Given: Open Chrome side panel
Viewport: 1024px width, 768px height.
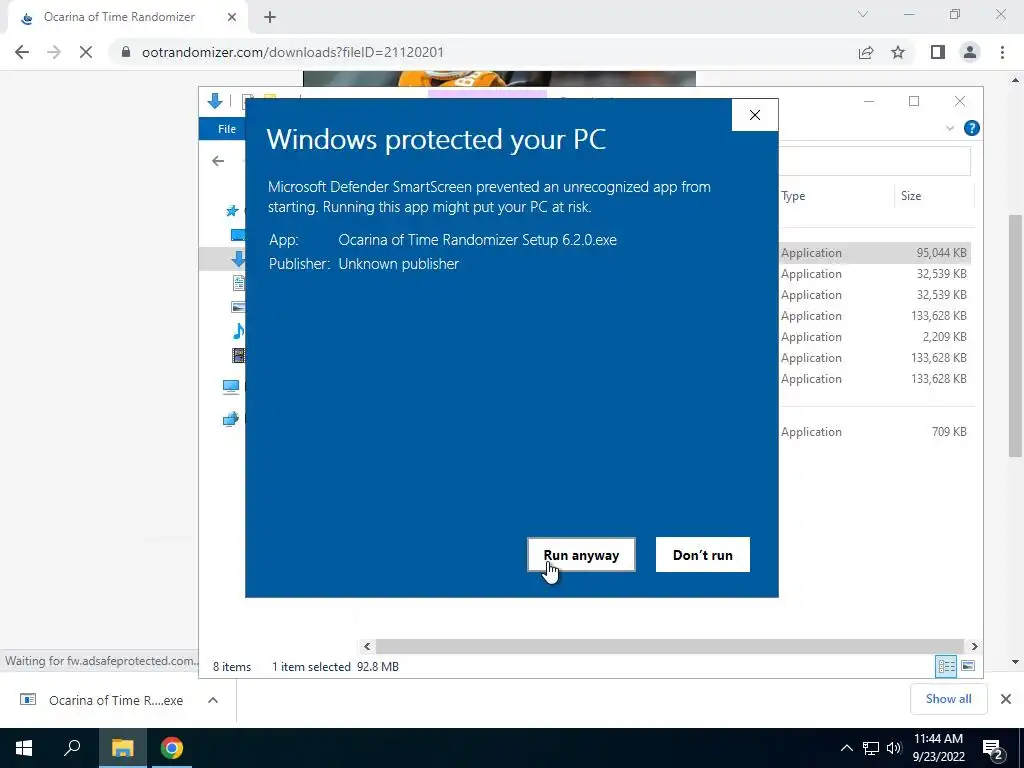Looking at the screenshot, I should point(938,52).
